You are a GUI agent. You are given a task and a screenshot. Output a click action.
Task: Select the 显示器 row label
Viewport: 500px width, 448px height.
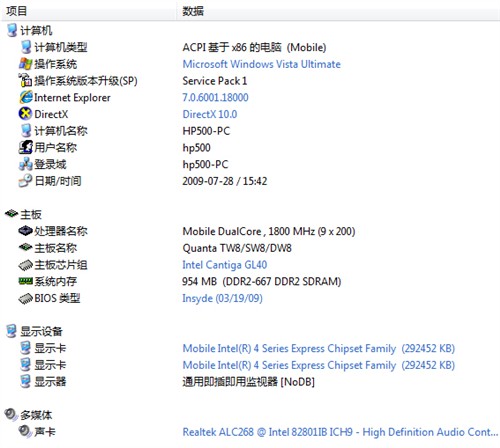(x=50, y=382)
